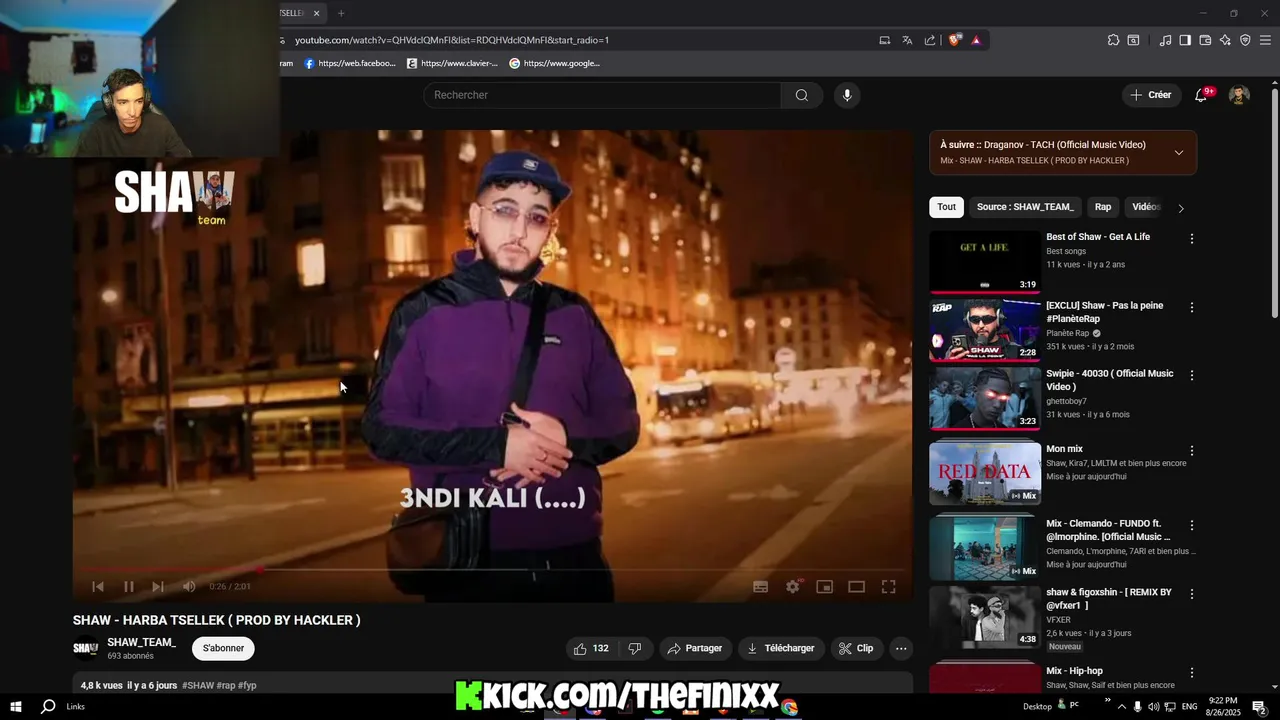Select the Source : SHAW_TEAM_ chip
The image size is (1280, 720).
click(x=1025, y=207)
